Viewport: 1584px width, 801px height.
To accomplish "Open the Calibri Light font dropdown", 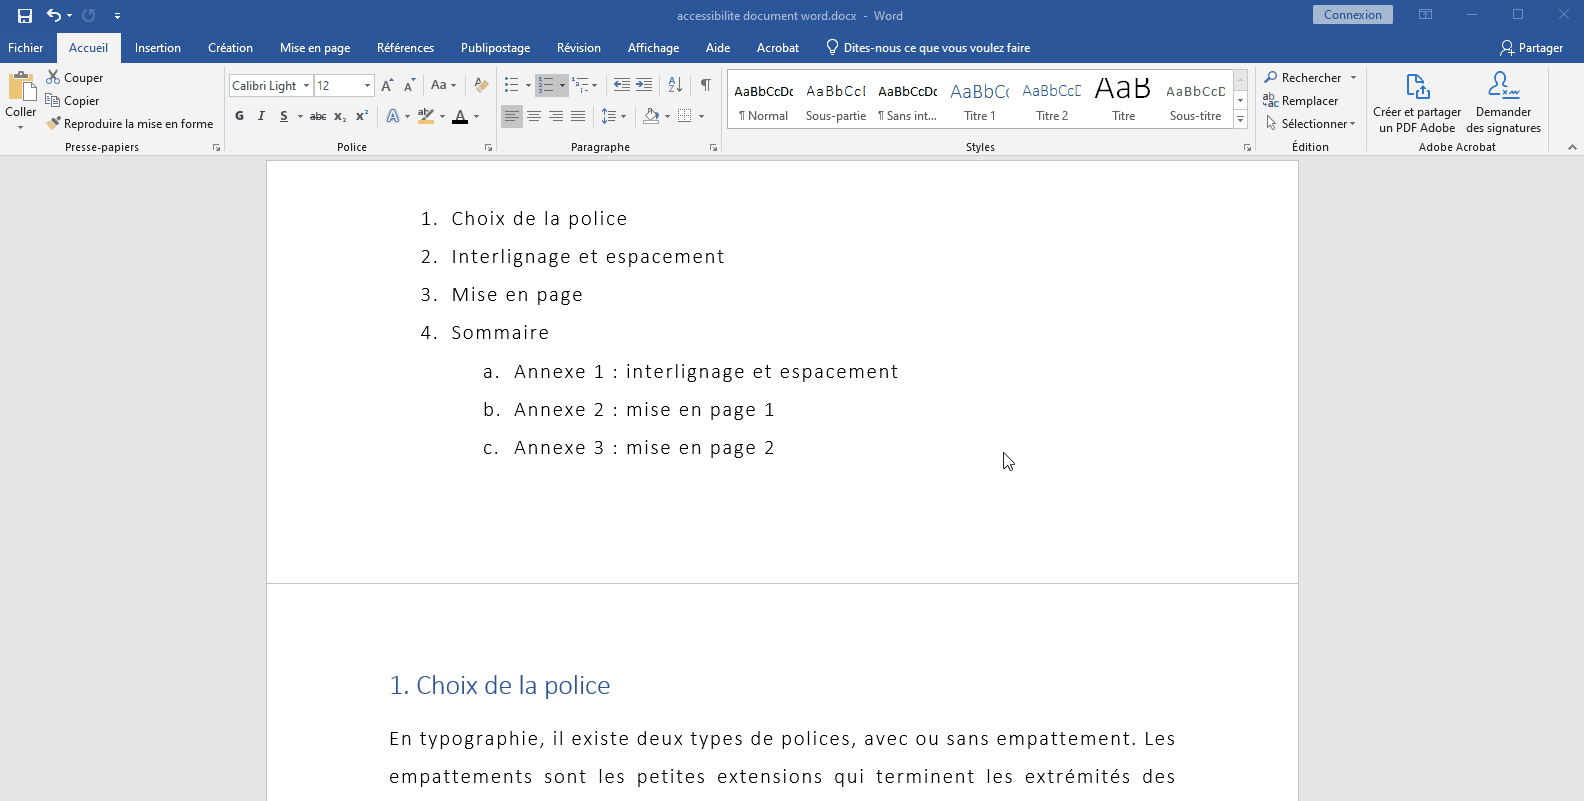I will click(306, 86).
